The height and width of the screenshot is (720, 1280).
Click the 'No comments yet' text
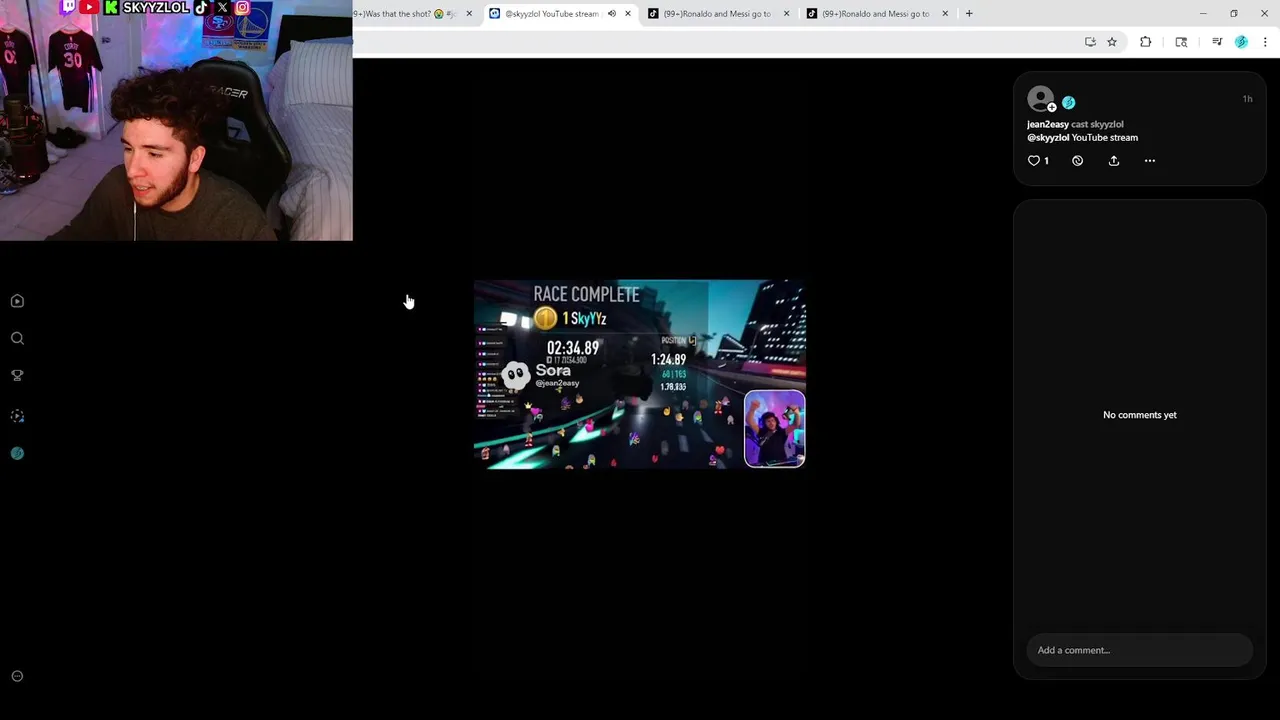(1139, 415)
